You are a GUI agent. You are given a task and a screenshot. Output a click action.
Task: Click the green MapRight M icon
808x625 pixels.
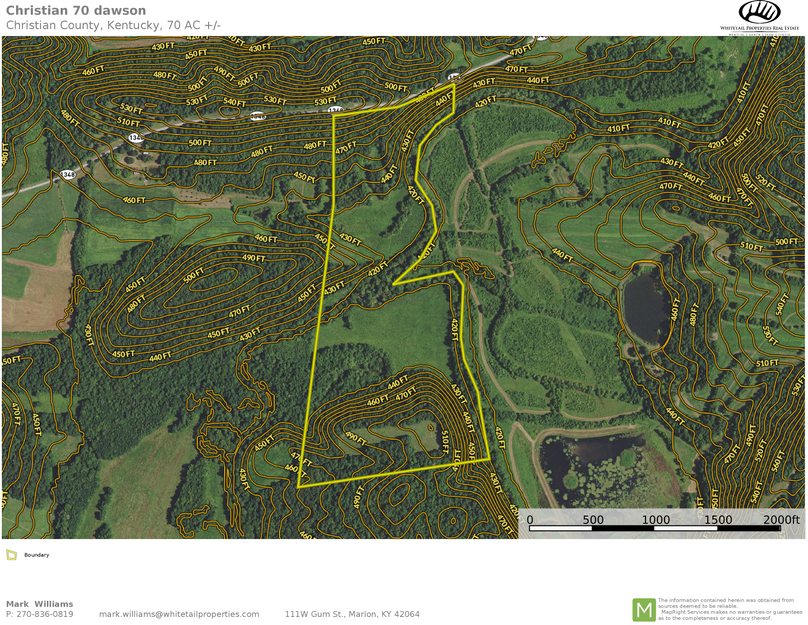click(x=643, y=609)
